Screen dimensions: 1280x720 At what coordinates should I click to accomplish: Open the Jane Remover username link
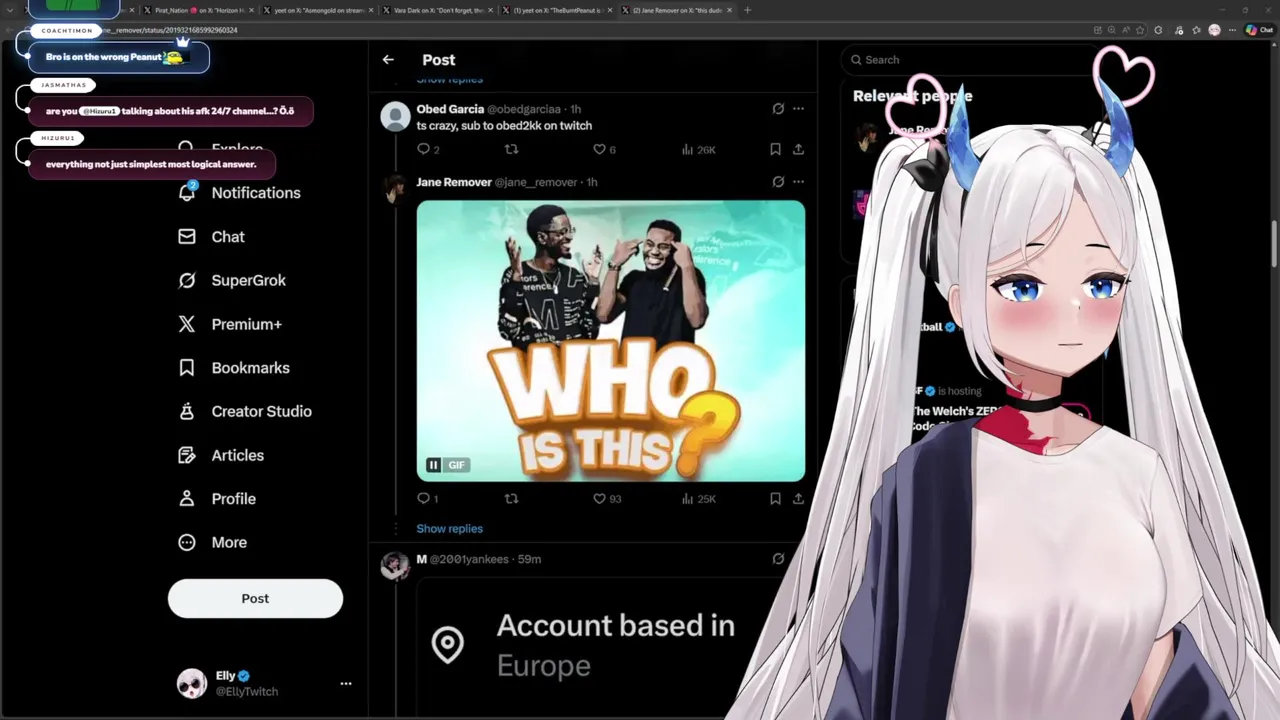[x=454, y=182]
